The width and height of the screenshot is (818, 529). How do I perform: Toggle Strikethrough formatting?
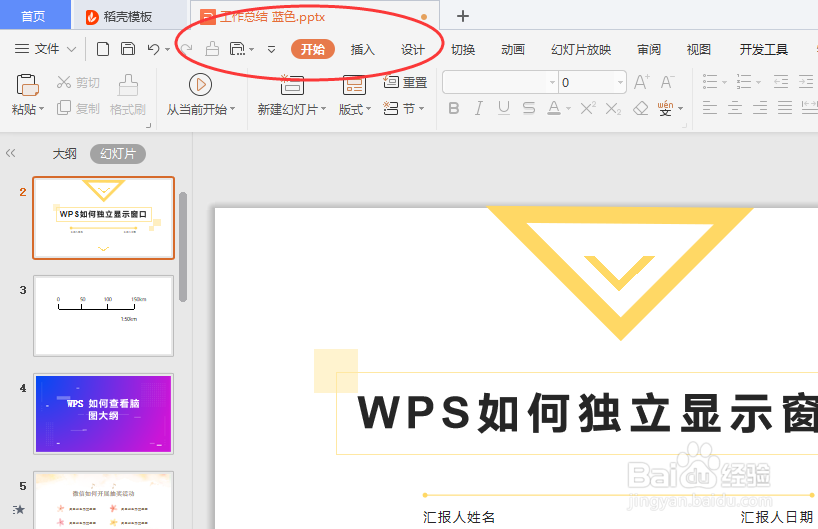click(529, 109)
